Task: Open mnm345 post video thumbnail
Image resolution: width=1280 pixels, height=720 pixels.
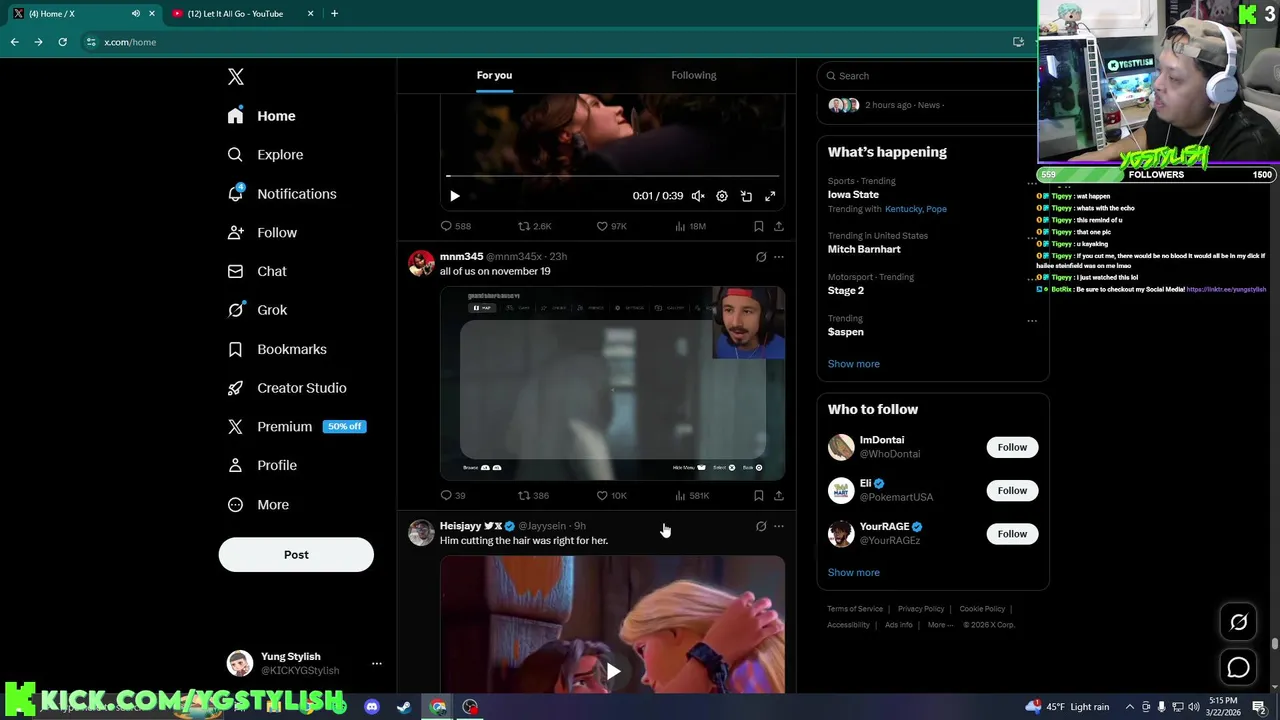Action: pyautogui.click(x=612, y=384)
